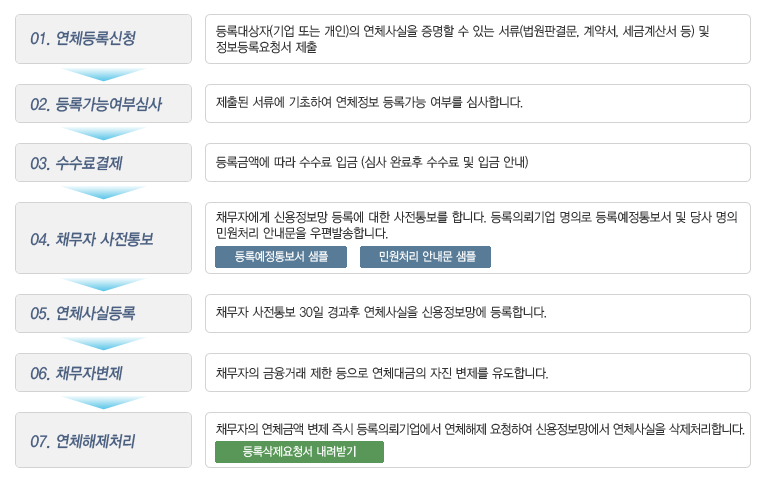770x482 pixels.
Task: Click the blue arrow below 등록가능여부심사
Action: pyautogui.click(x=104, y=133)
